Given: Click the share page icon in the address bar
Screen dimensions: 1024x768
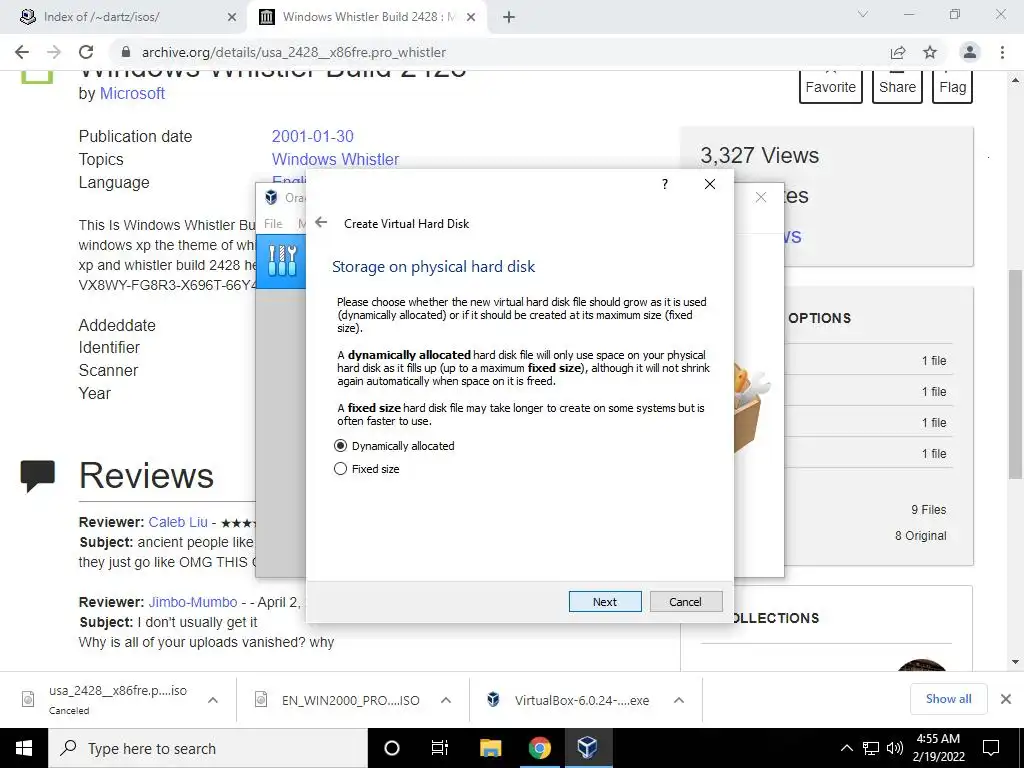Looking at the screenshot, I should pos(898,52).
